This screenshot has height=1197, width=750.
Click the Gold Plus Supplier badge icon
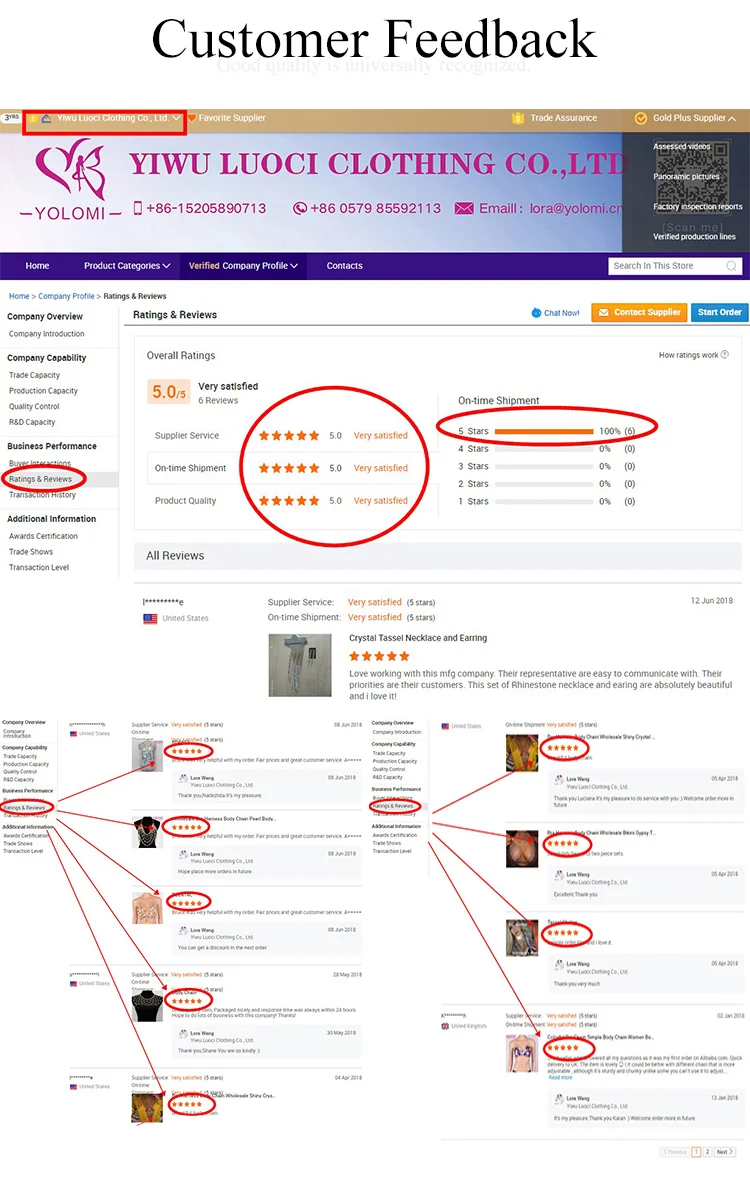(641, 118)
